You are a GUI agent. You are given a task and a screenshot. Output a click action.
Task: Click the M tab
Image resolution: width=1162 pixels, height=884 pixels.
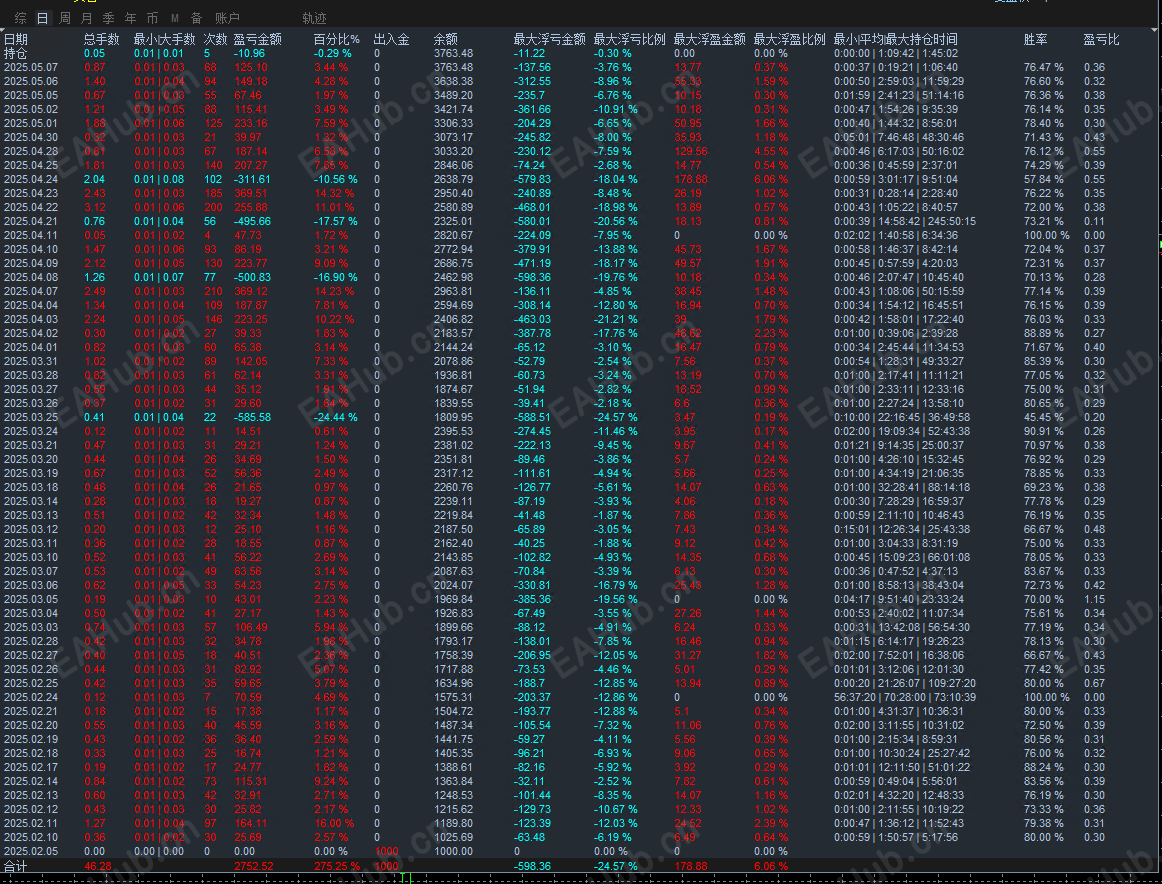[x=175, y=18]
